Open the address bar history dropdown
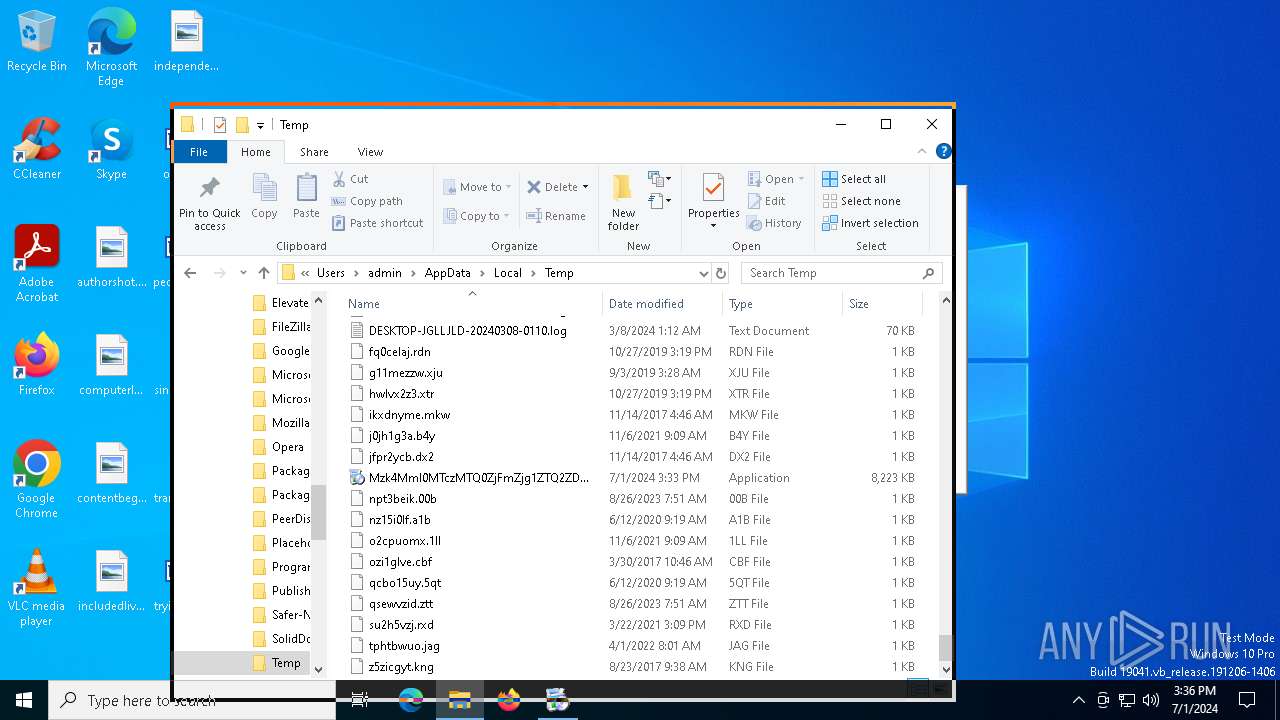This screenshot has width=1280, height=720. pyautogui.click(x=704, y=273)
